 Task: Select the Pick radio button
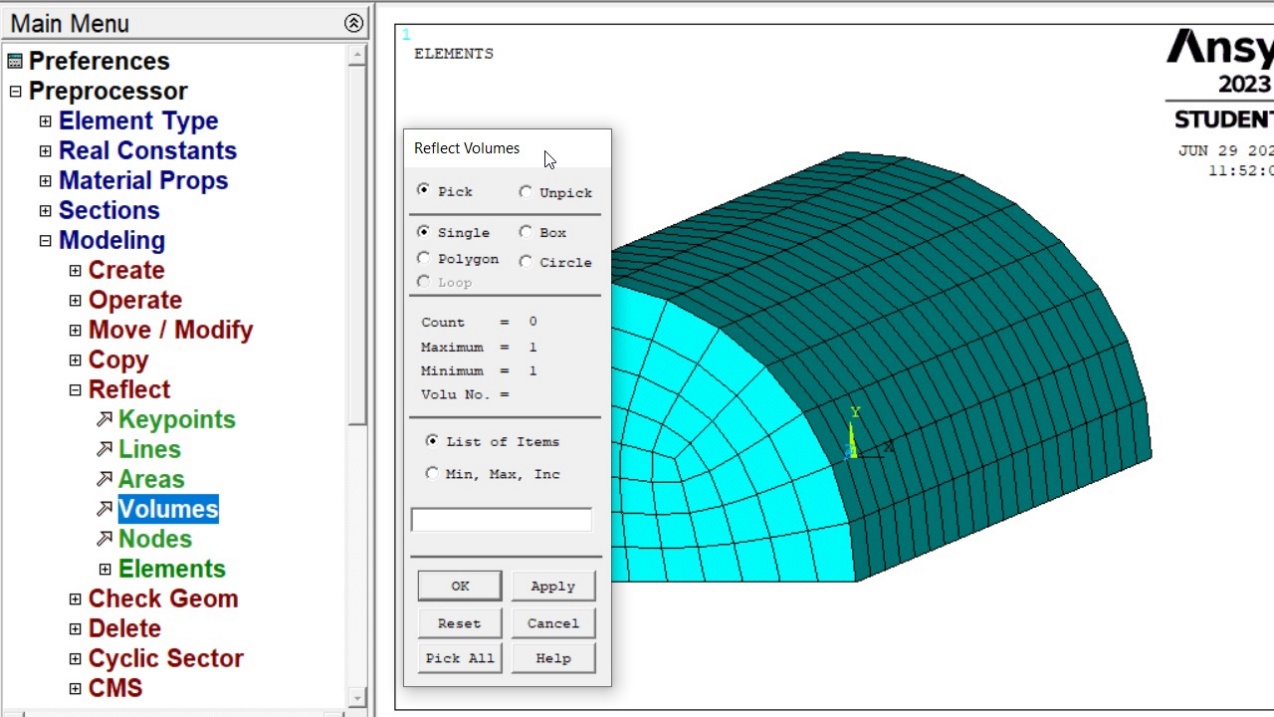[x=424, y=190]
